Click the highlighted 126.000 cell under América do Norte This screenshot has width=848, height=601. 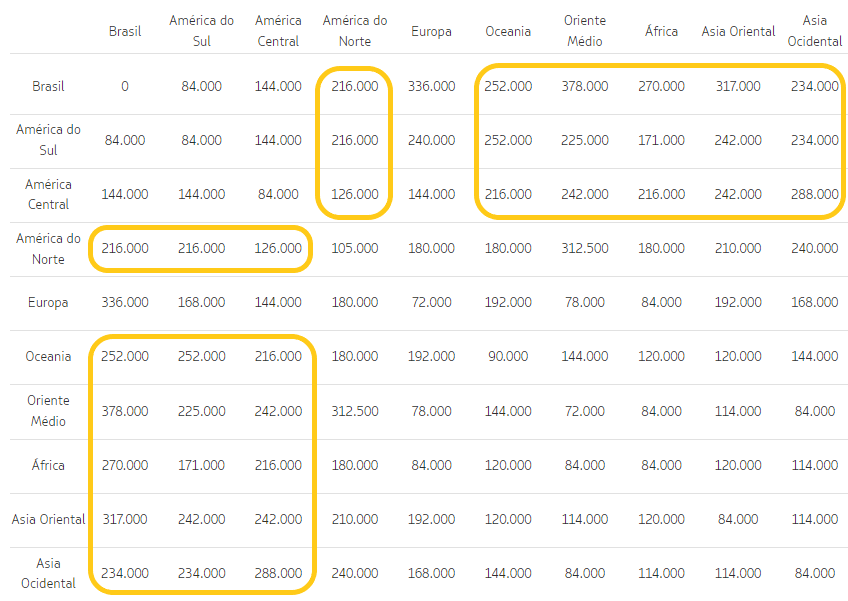click(354, 194)
